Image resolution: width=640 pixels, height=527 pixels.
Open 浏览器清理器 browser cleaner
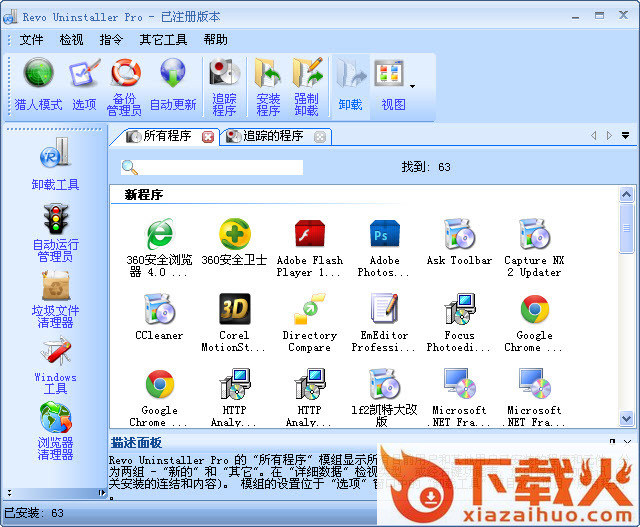coord(55,432)
